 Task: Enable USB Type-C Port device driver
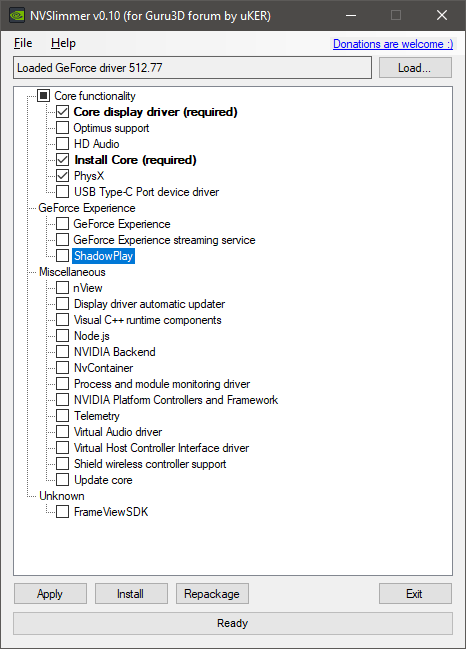click(62, 192)
